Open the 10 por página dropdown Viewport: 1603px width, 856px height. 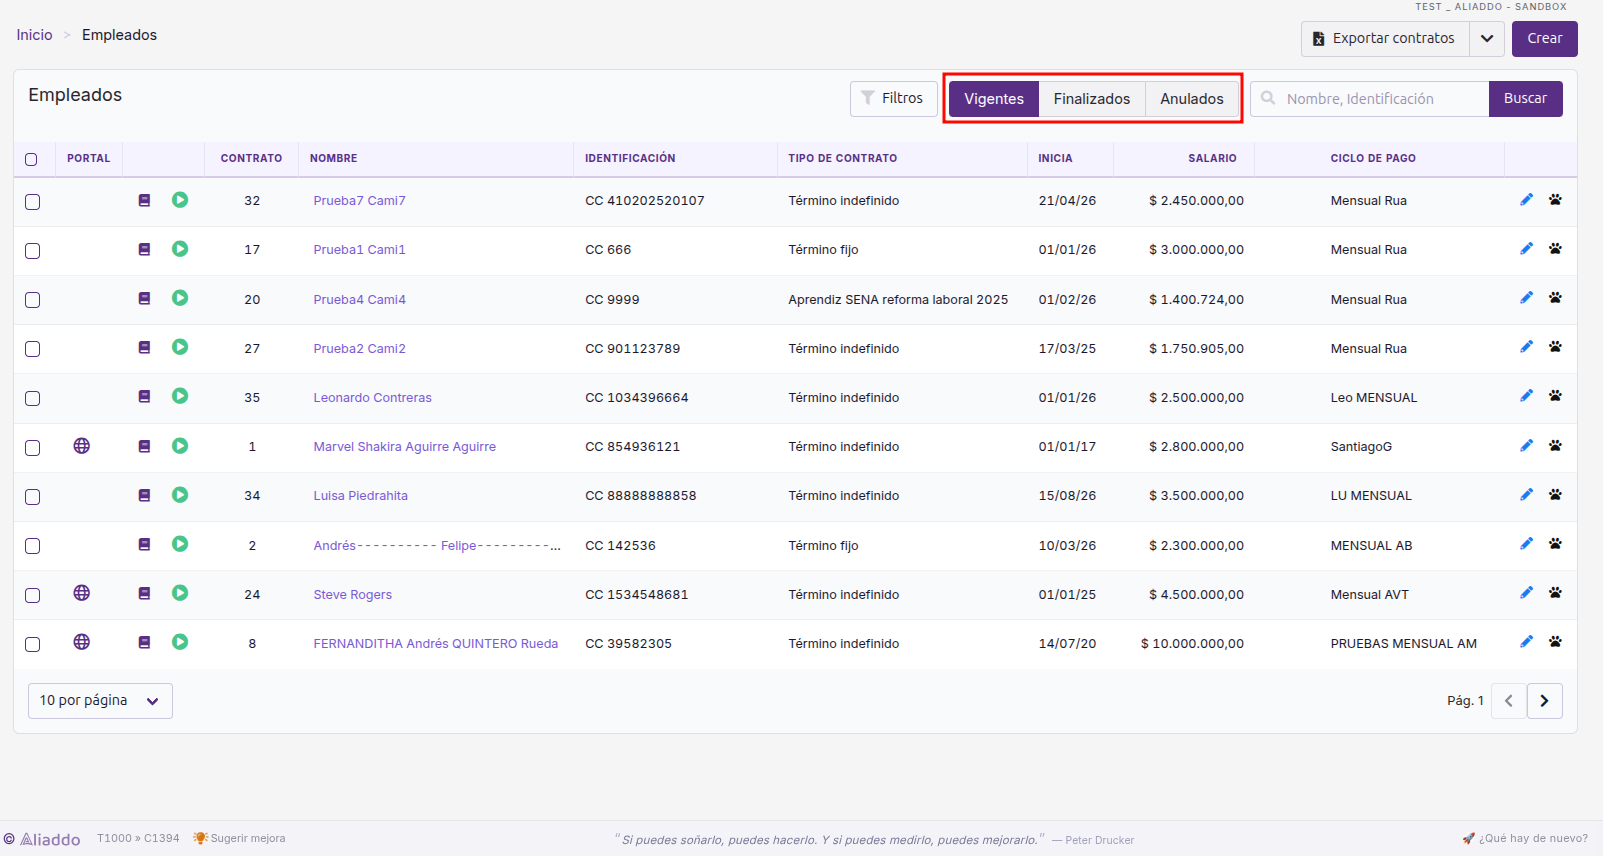[100, 701]
